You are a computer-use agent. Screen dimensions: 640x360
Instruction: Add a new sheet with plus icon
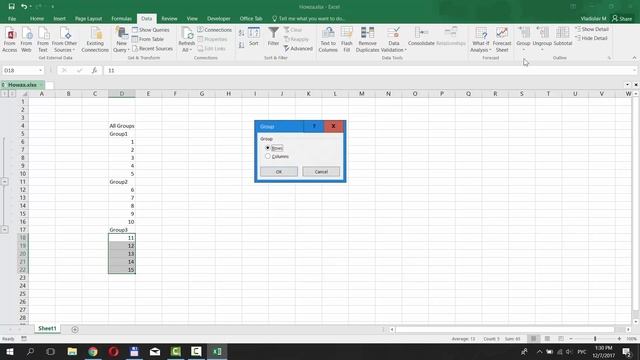(x=75, y=329)
